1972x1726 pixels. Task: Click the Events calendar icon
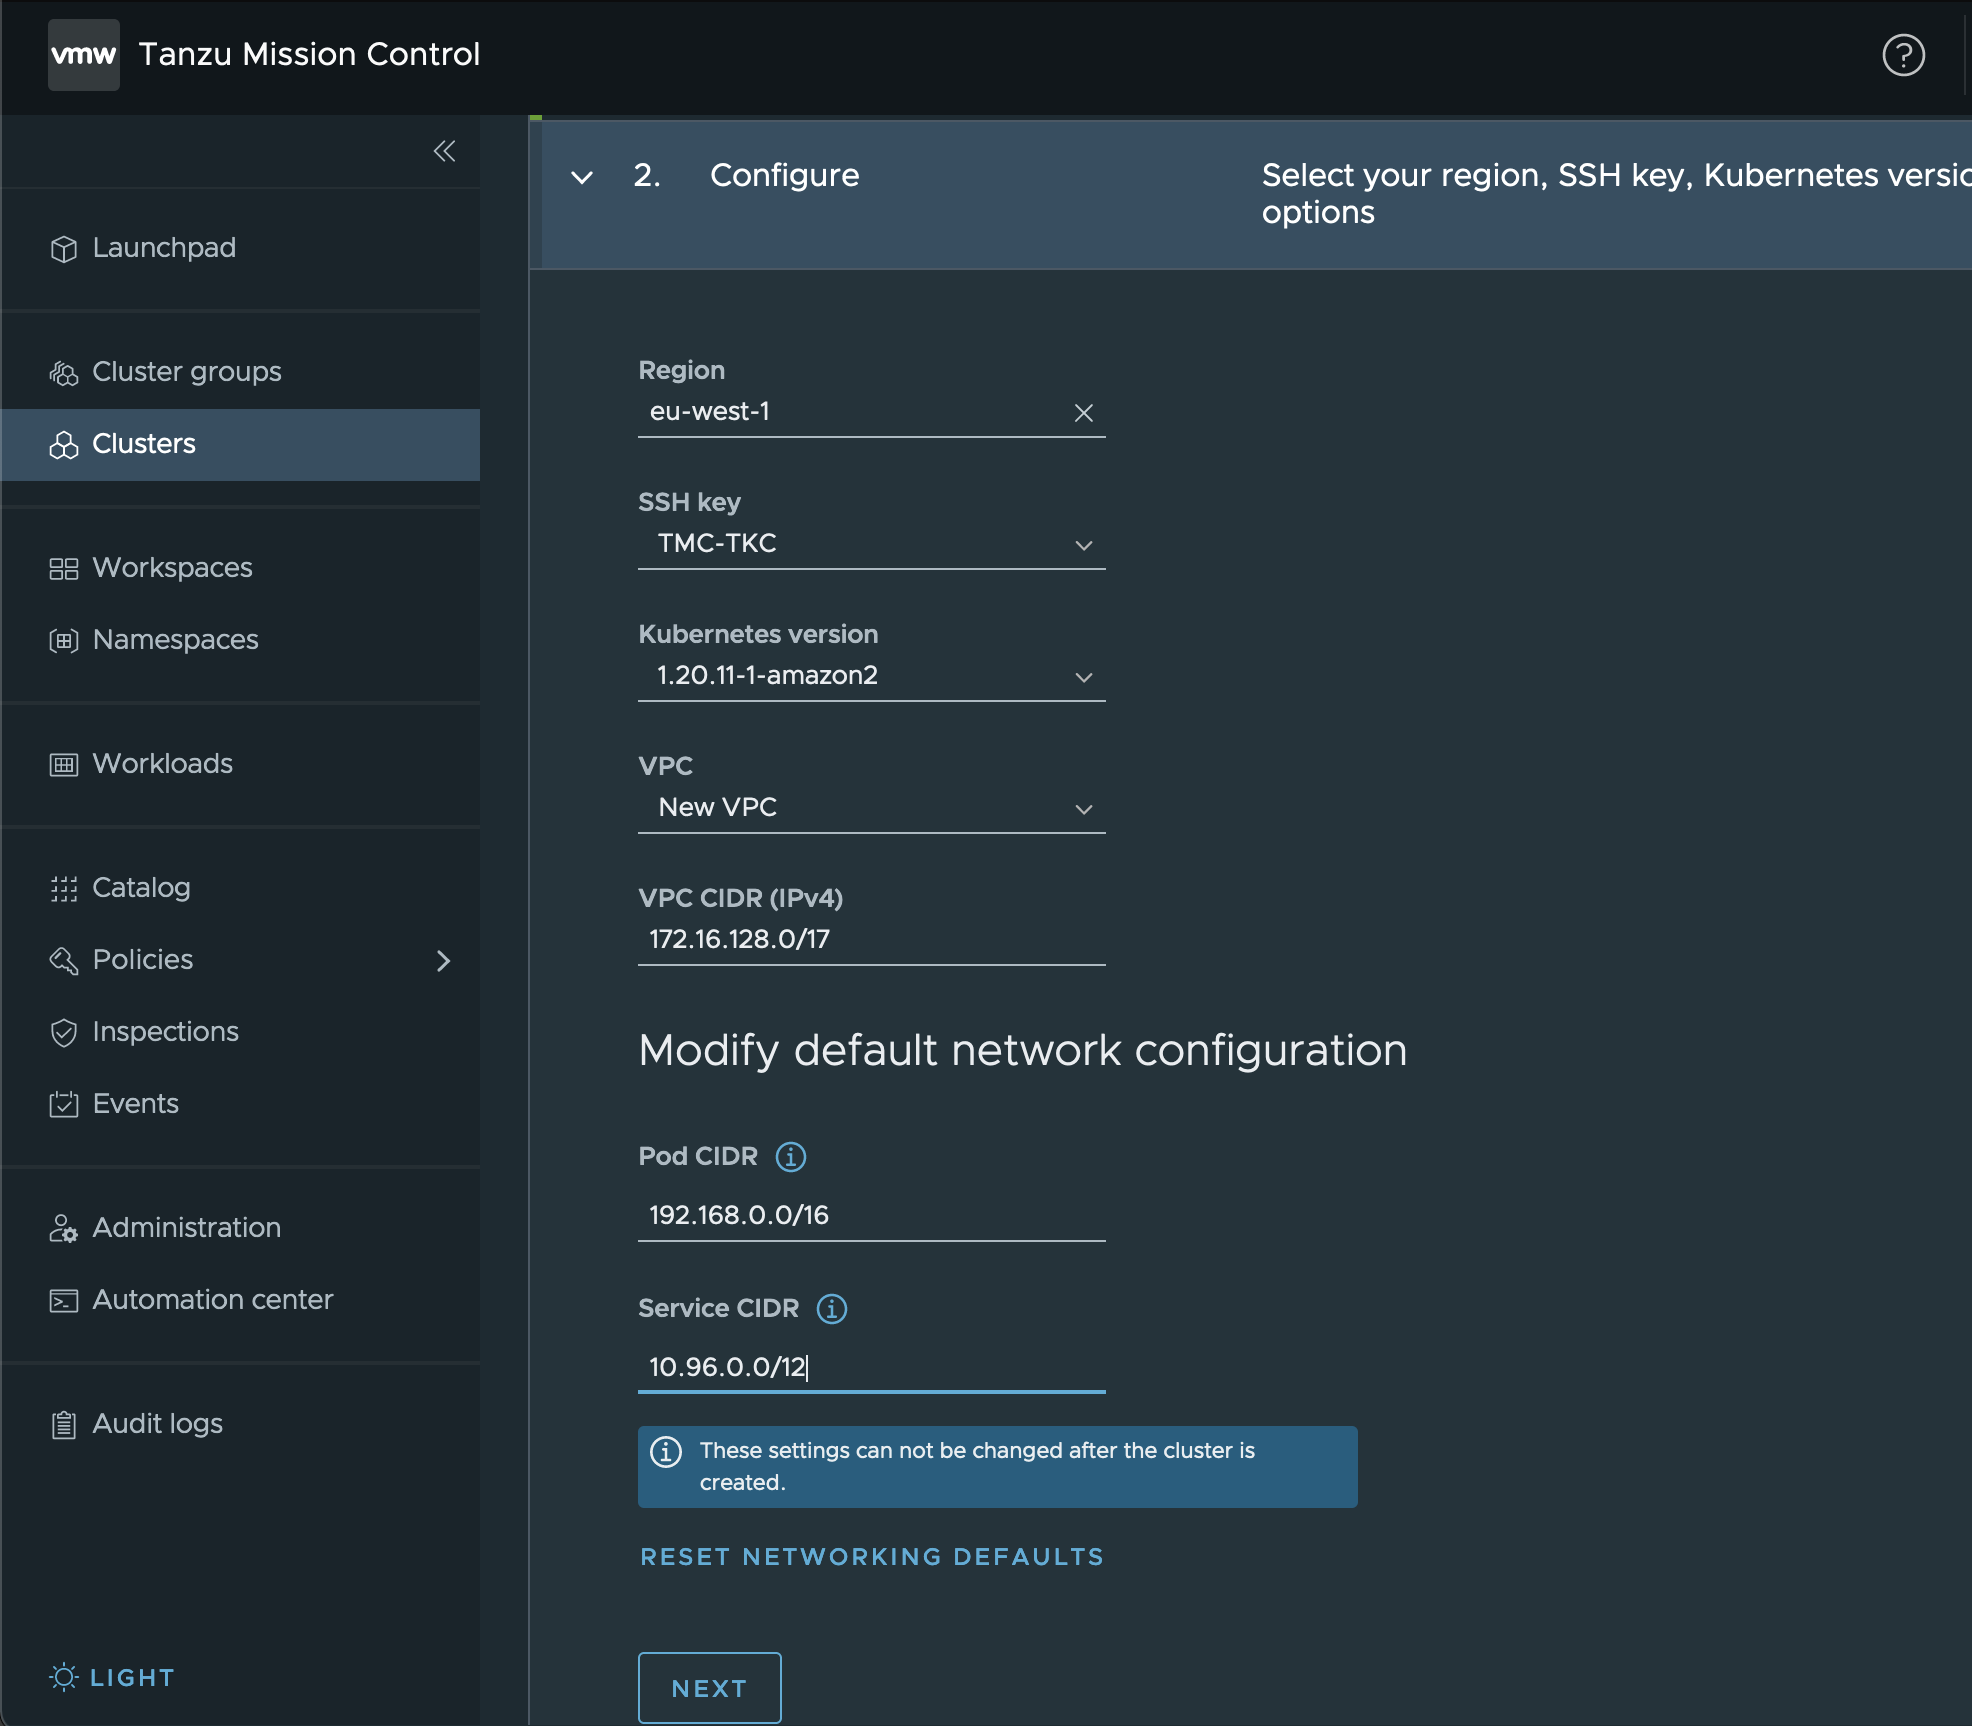tap(64, 1104)
